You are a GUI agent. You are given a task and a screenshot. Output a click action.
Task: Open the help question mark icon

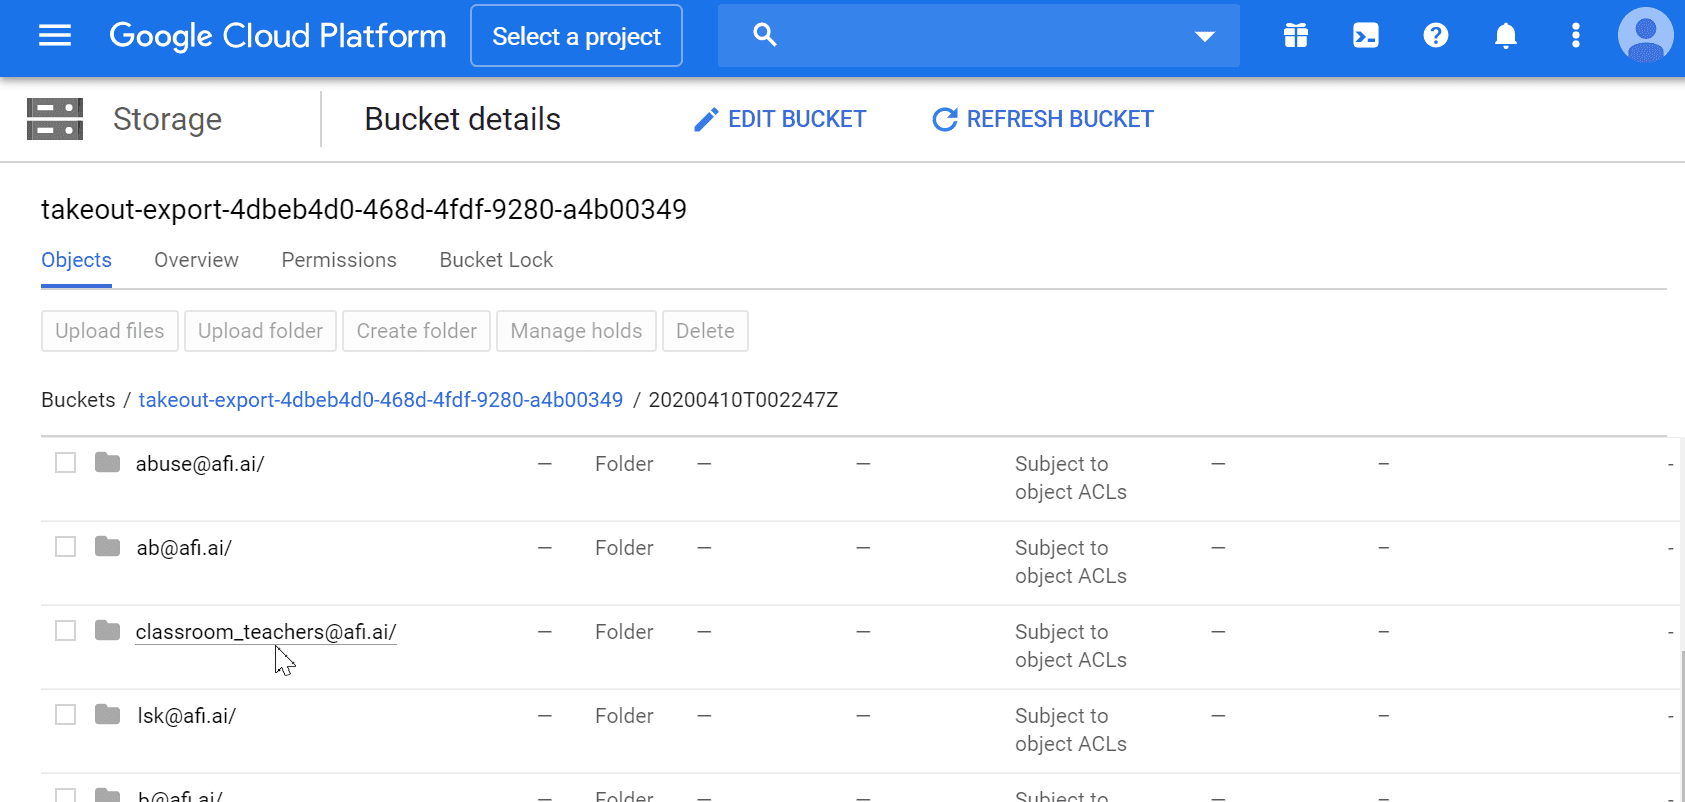click(x=1436, y=36)
